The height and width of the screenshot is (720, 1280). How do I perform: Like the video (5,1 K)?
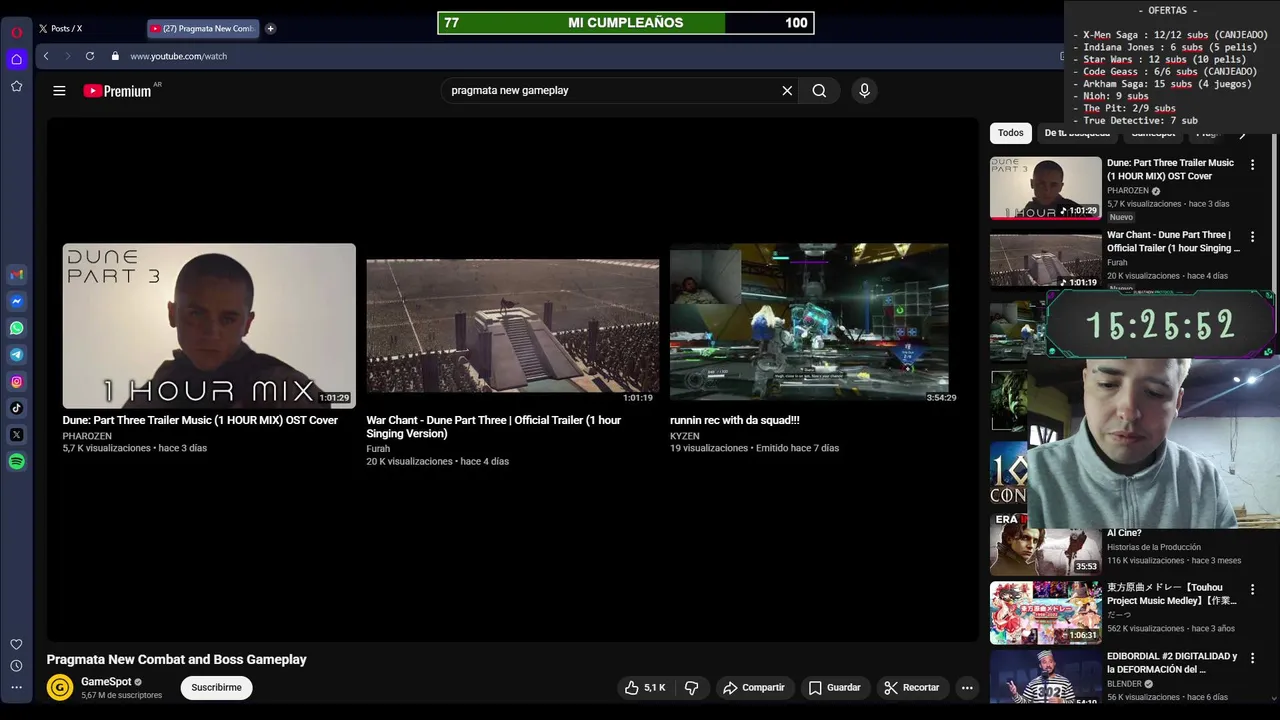645,688
